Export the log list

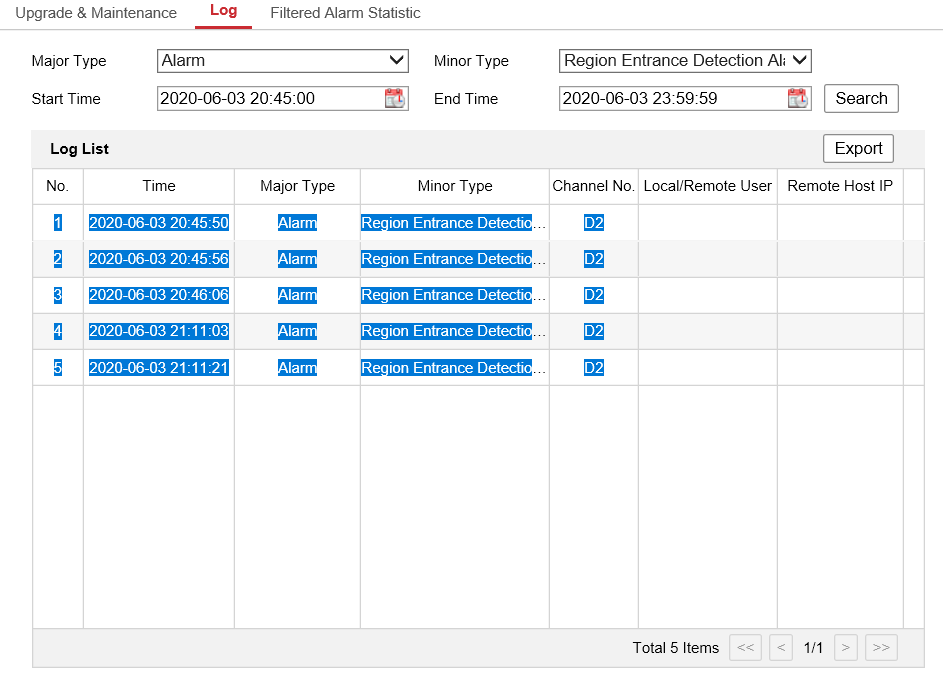[858, 148]
